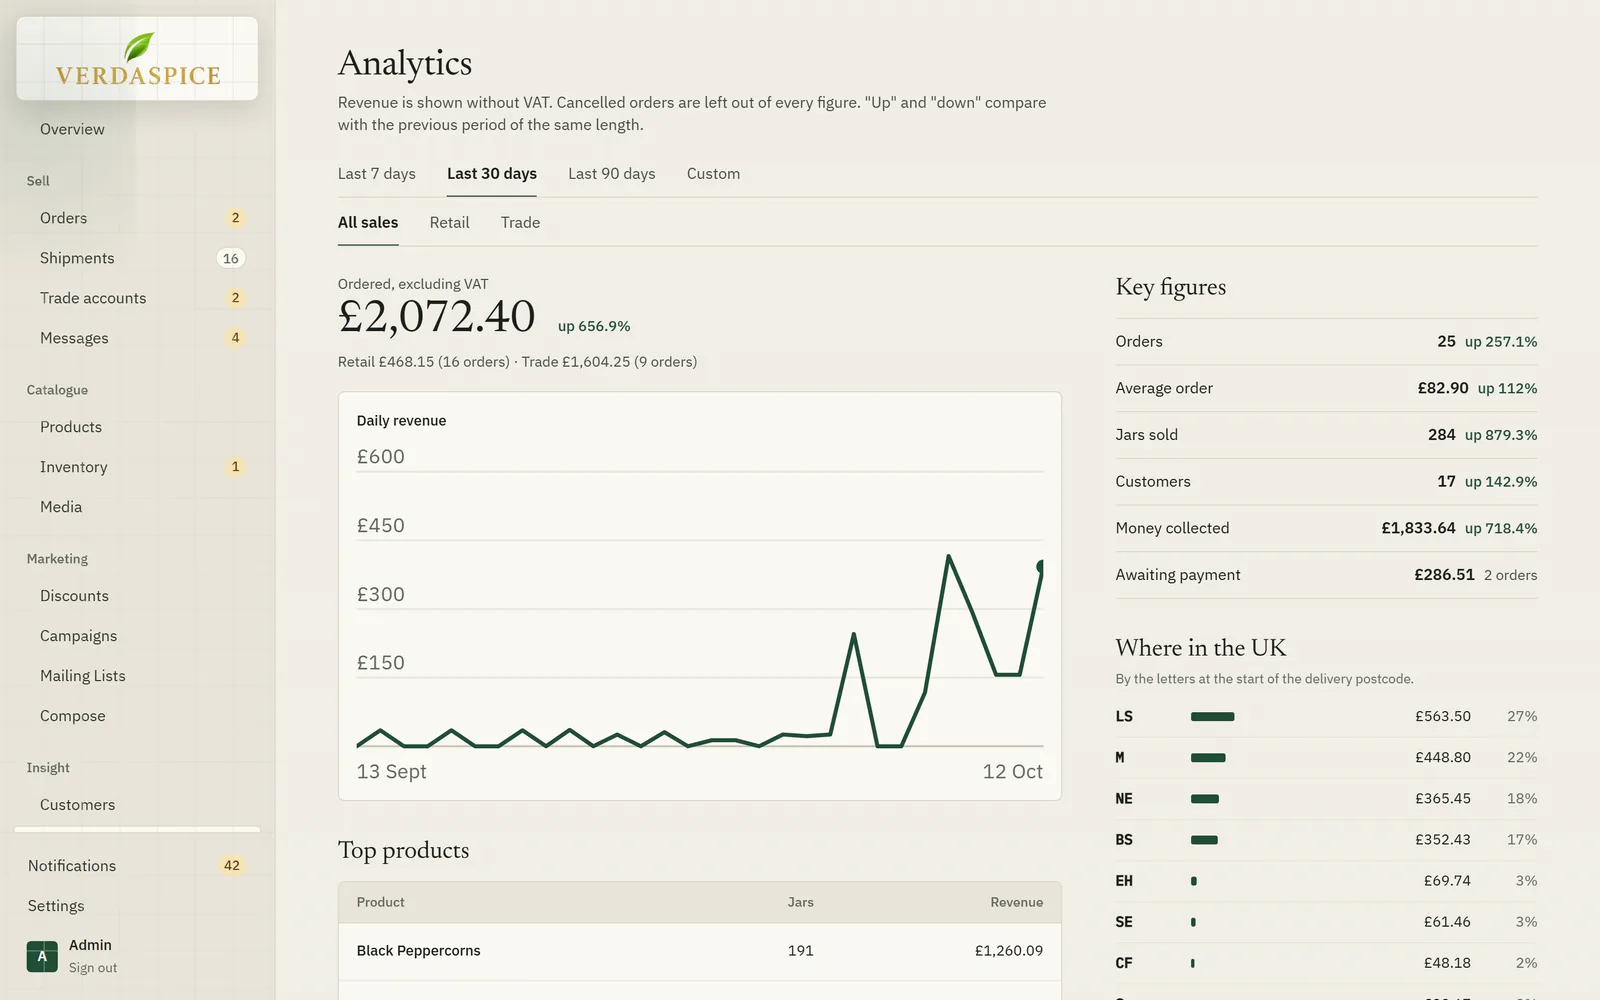
Task: Click the £2,072.40 total revenue figure
Action: [x=437, y=317]
